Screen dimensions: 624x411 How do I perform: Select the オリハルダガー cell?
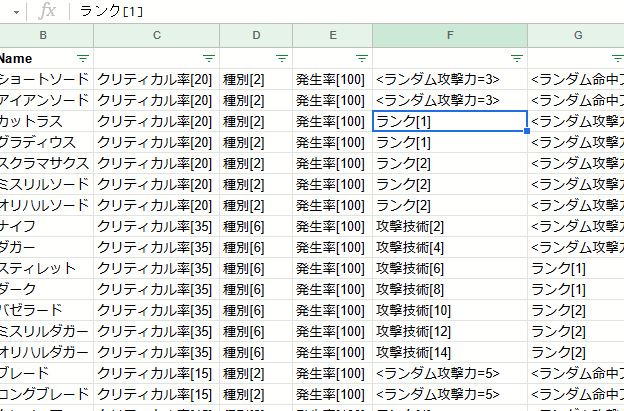pos(47,352)
